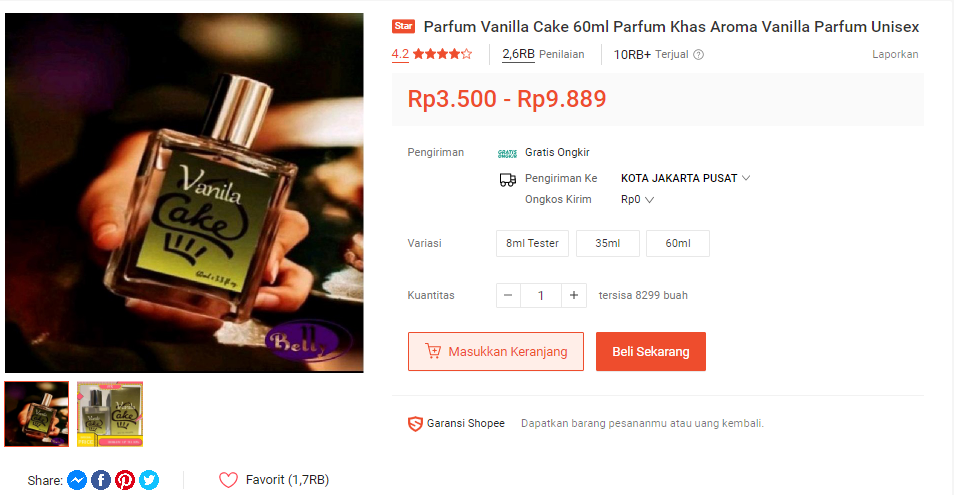Click the Garansi Shopee shield icon
This screenshot has width=954, height=495.
[415, 423]
